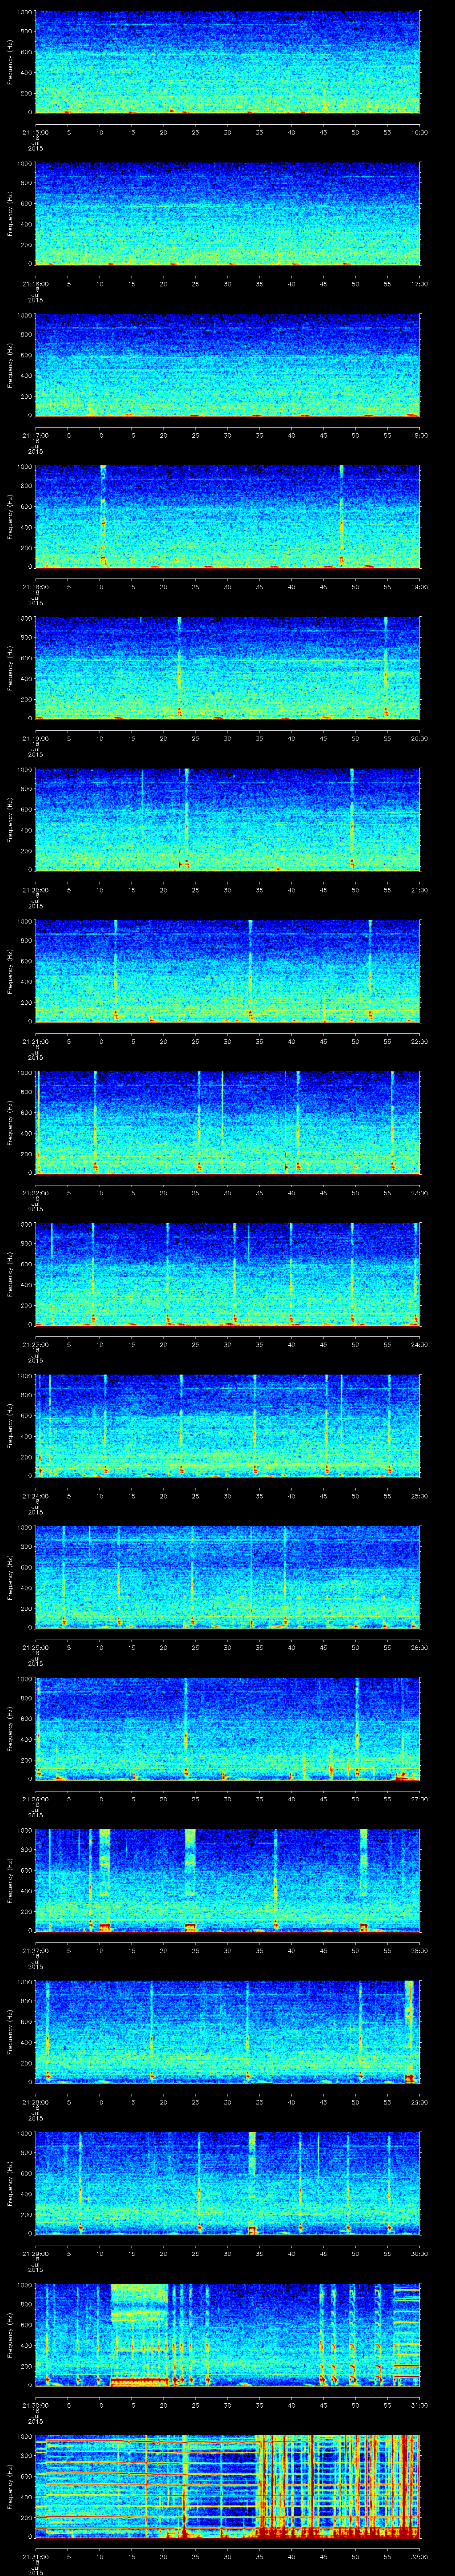Select the "25:00" end time label
455x2576 pixels.
click(x=420, y=1496)
